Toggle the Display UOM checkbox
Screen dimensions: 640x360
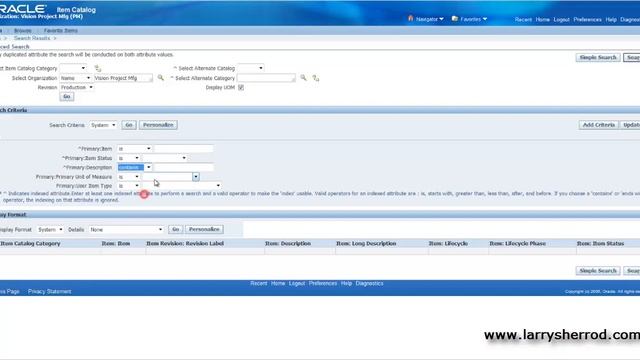coord(241,87)
